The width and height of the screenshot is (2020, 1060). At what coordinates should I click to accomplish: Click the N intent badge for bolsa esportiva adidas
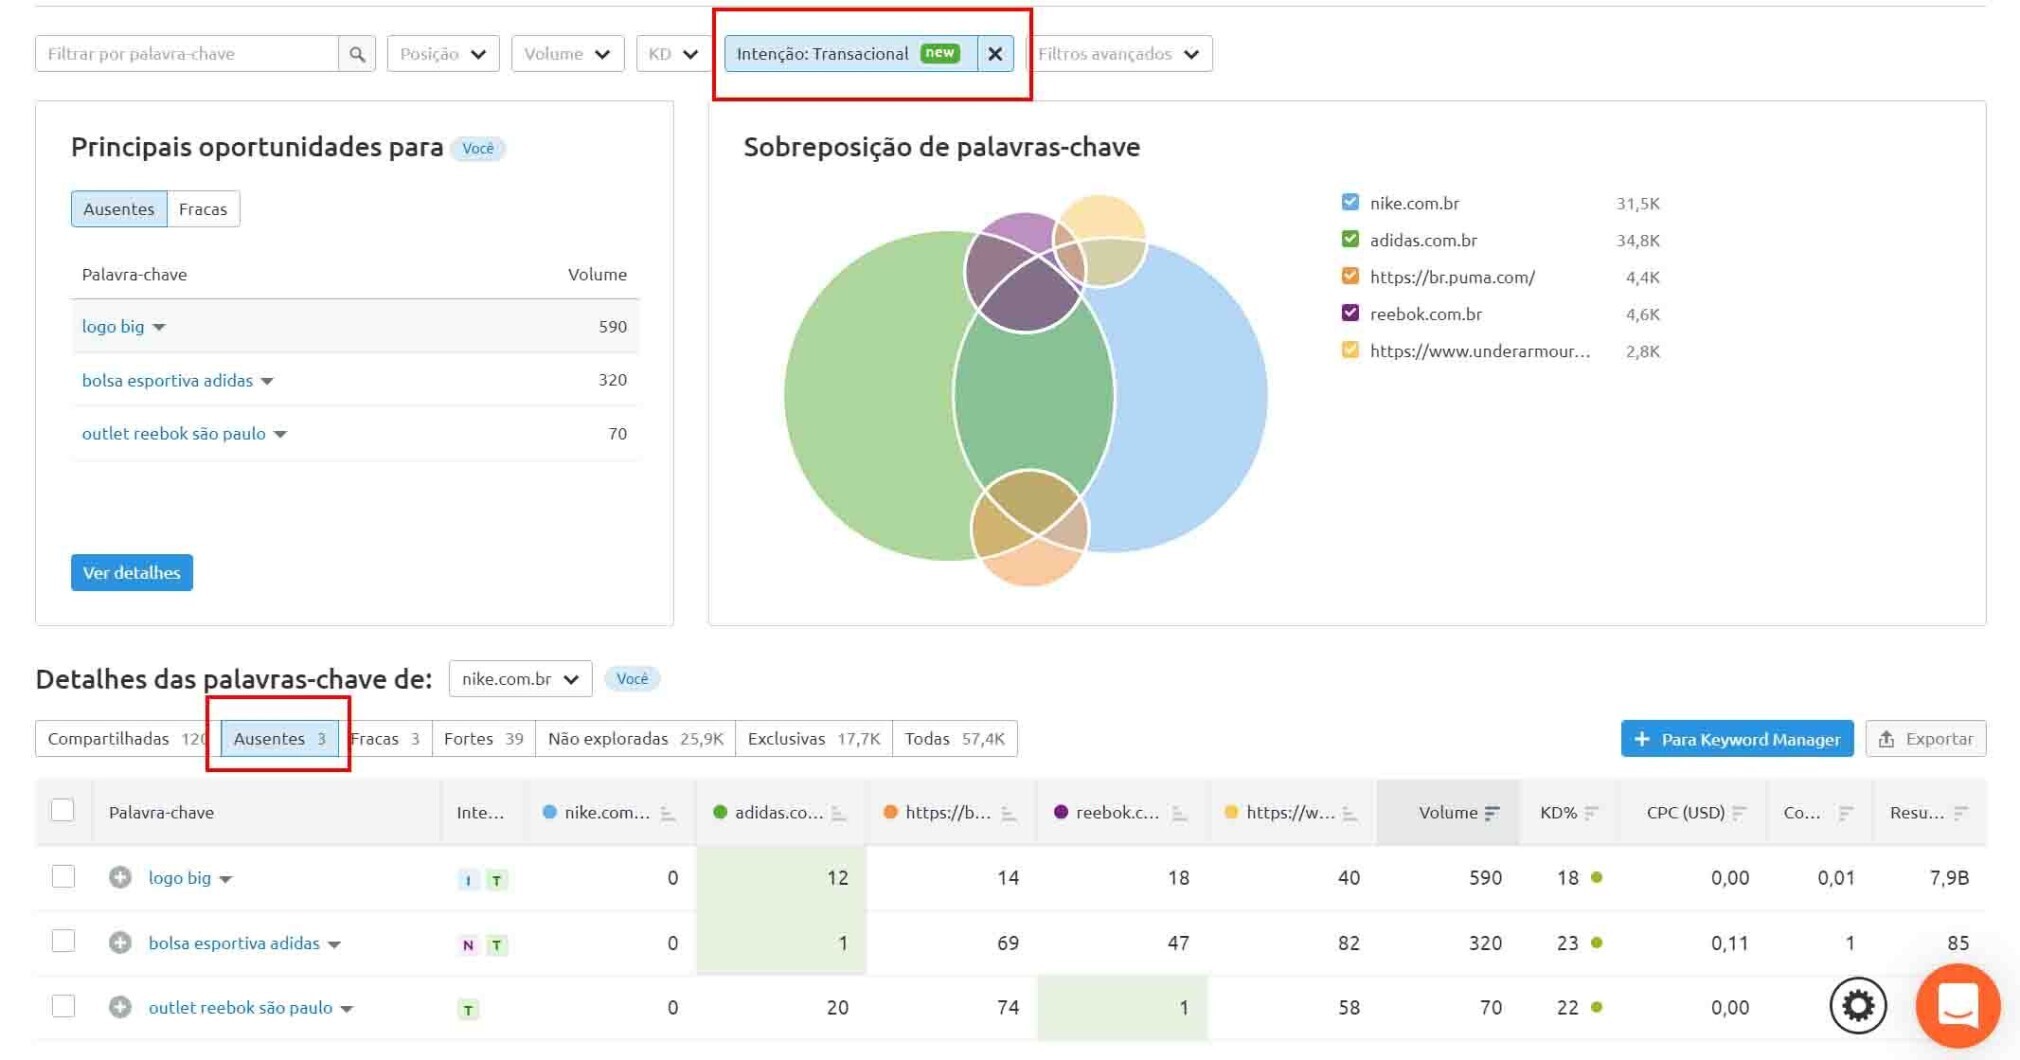468,945
